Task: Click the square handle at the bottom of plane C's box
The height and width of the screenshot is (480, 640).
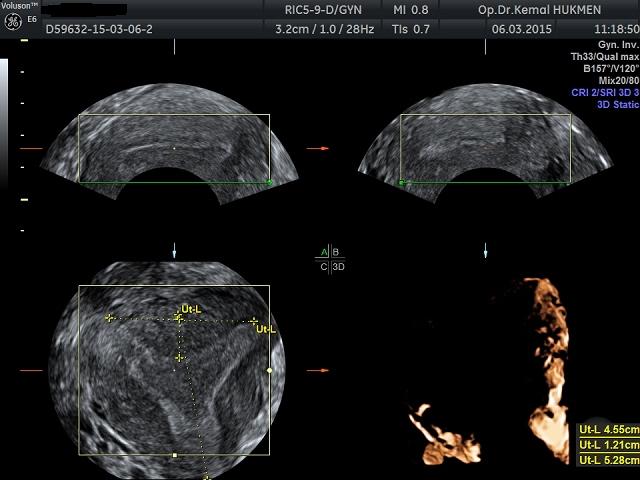Action: click(175, 455)
